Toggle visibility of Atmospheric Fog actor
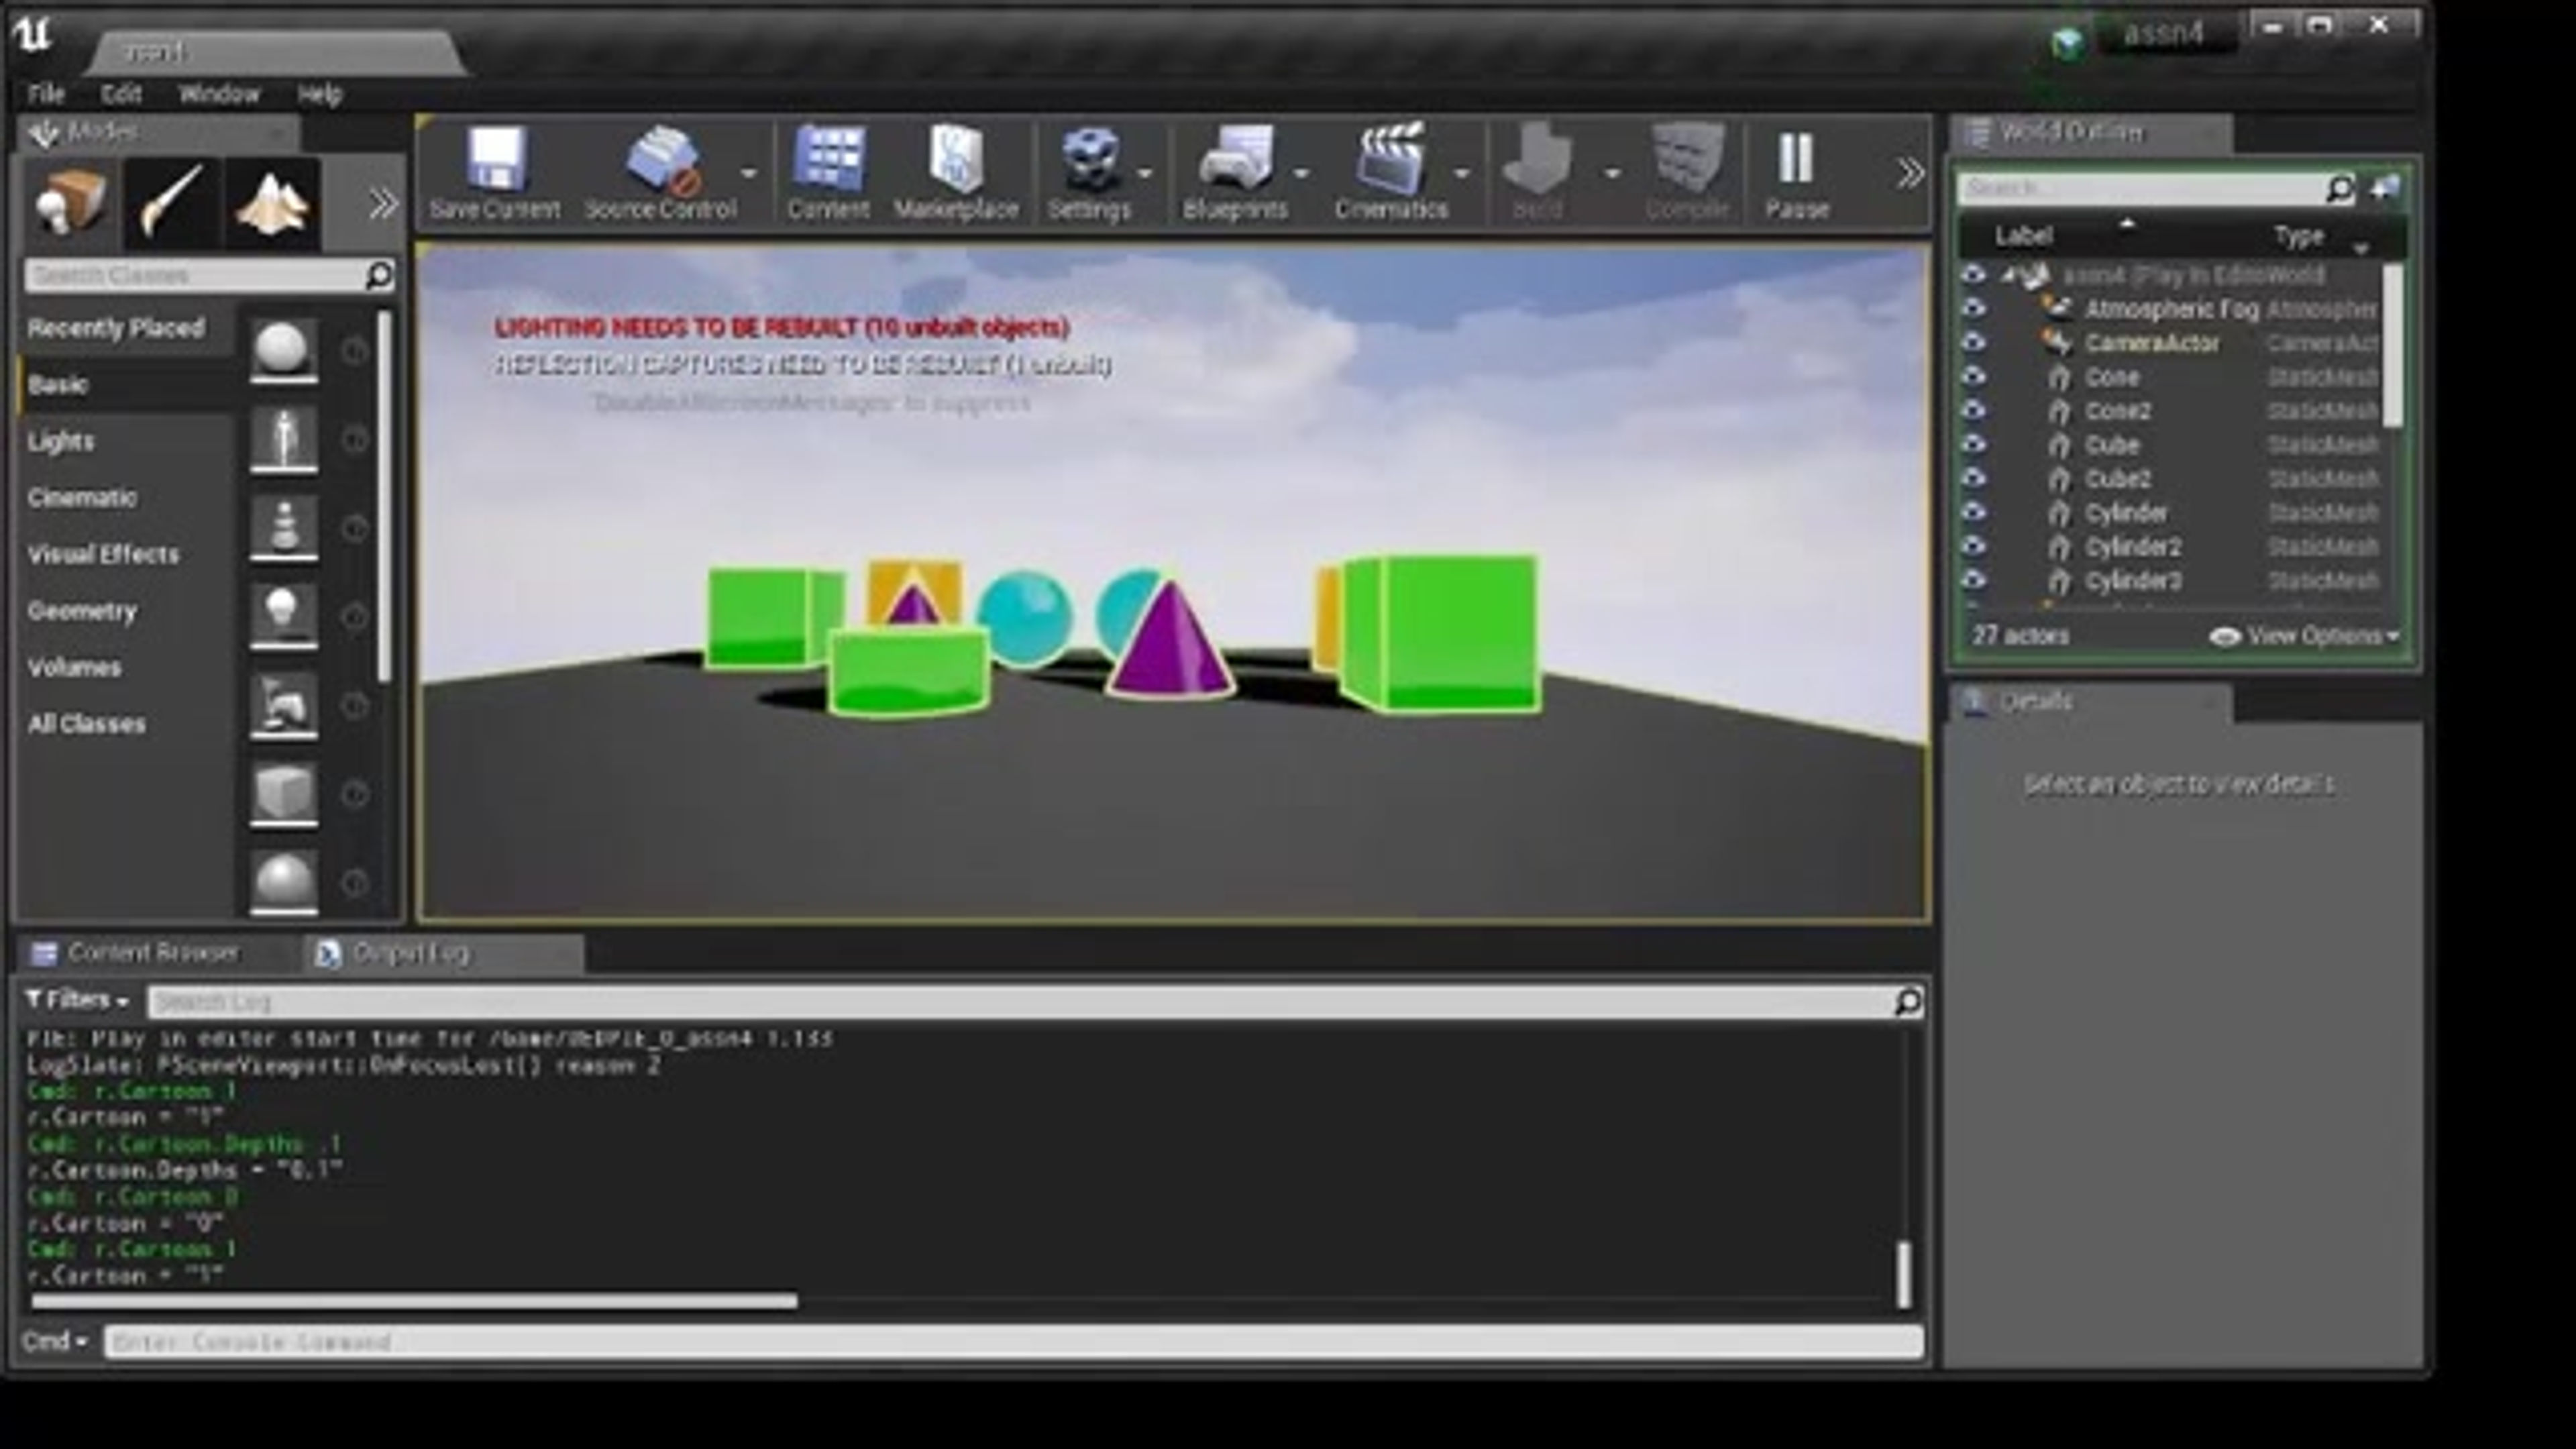This screenshot has width=2576, height=1449. click(x=1973, y=308)
